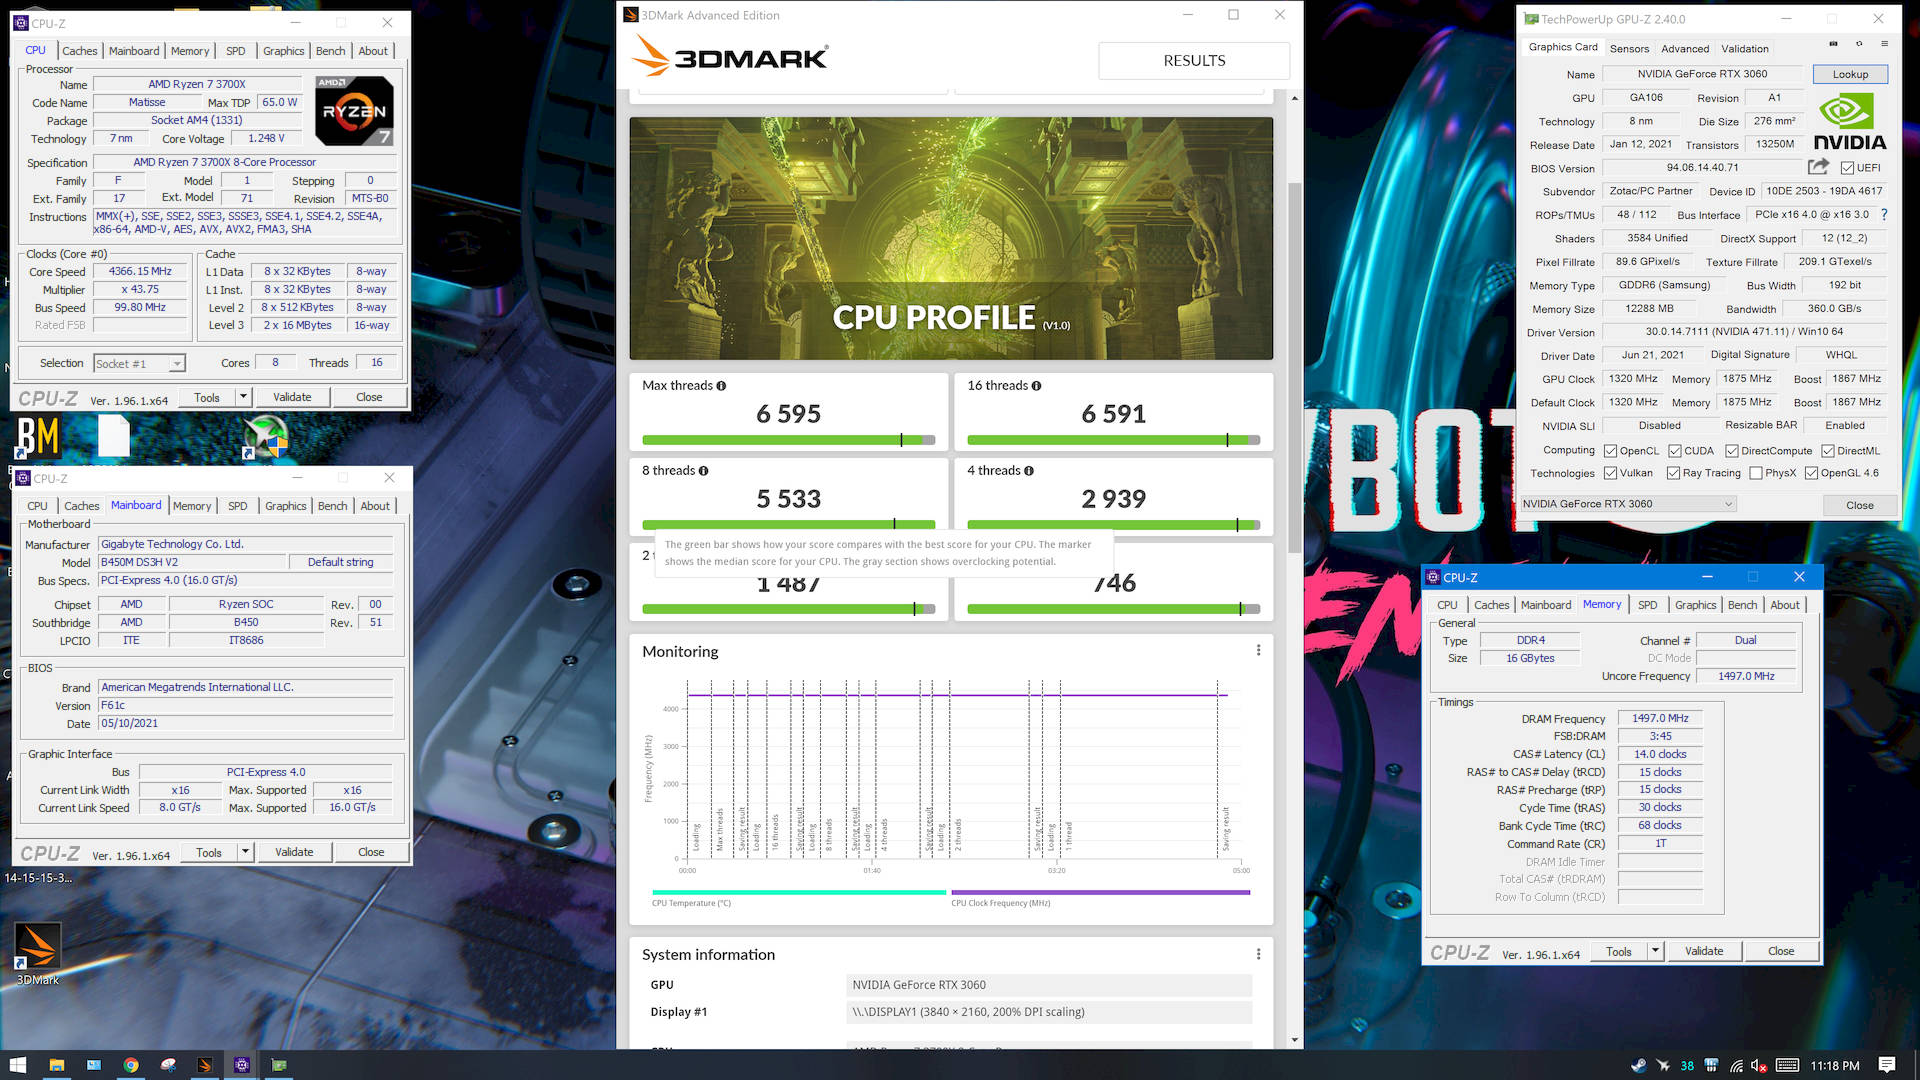Expand Tools dropdown arrow in CPU-Z Memory window
This screenshot has height=1080, width=1920.
[1655, 951]
